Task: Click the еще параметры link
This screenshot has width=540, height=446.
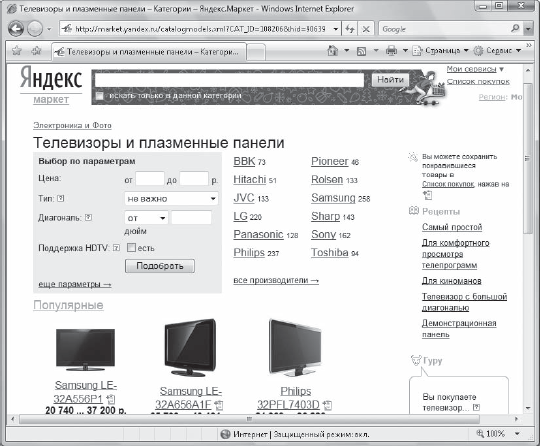Action: tap(75, 284)
